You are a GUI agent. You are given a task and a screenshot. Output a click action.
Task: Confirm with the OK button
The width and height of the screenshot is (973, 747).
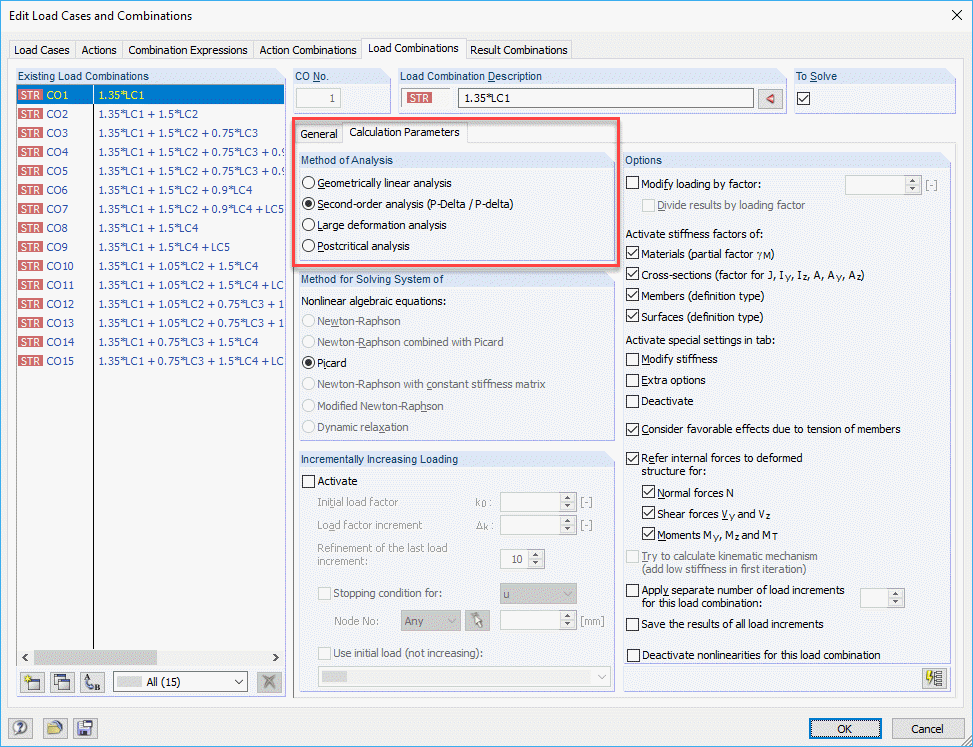(845, 728)
